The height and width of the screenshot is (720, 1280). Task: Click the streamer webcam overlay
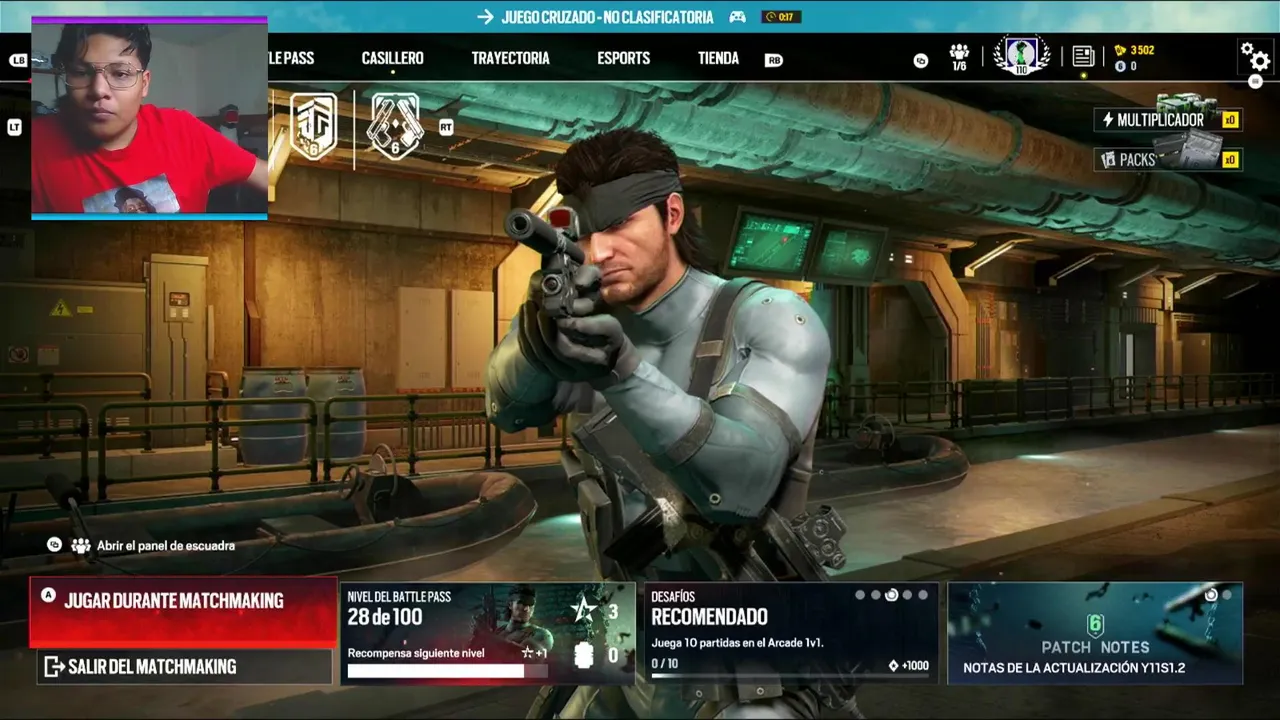[149, 117]
